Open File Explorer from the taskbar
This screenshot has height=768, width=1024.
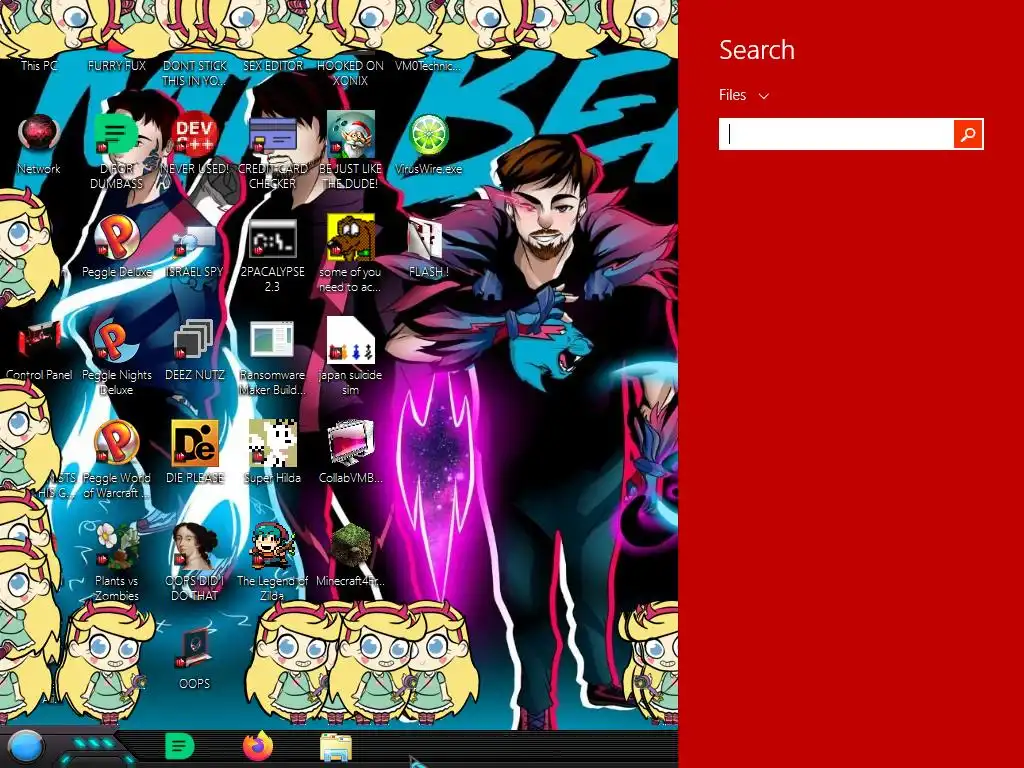coord(336,747)
